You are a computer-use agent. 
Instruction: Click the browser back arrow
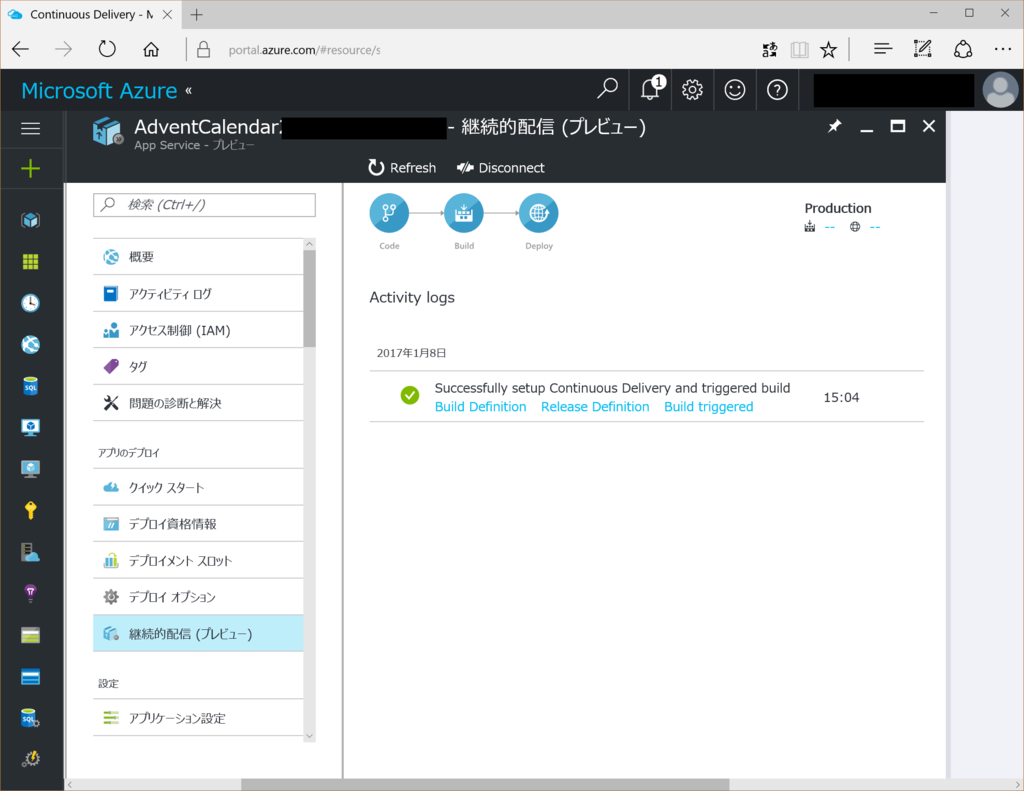(x=21, y=49)
